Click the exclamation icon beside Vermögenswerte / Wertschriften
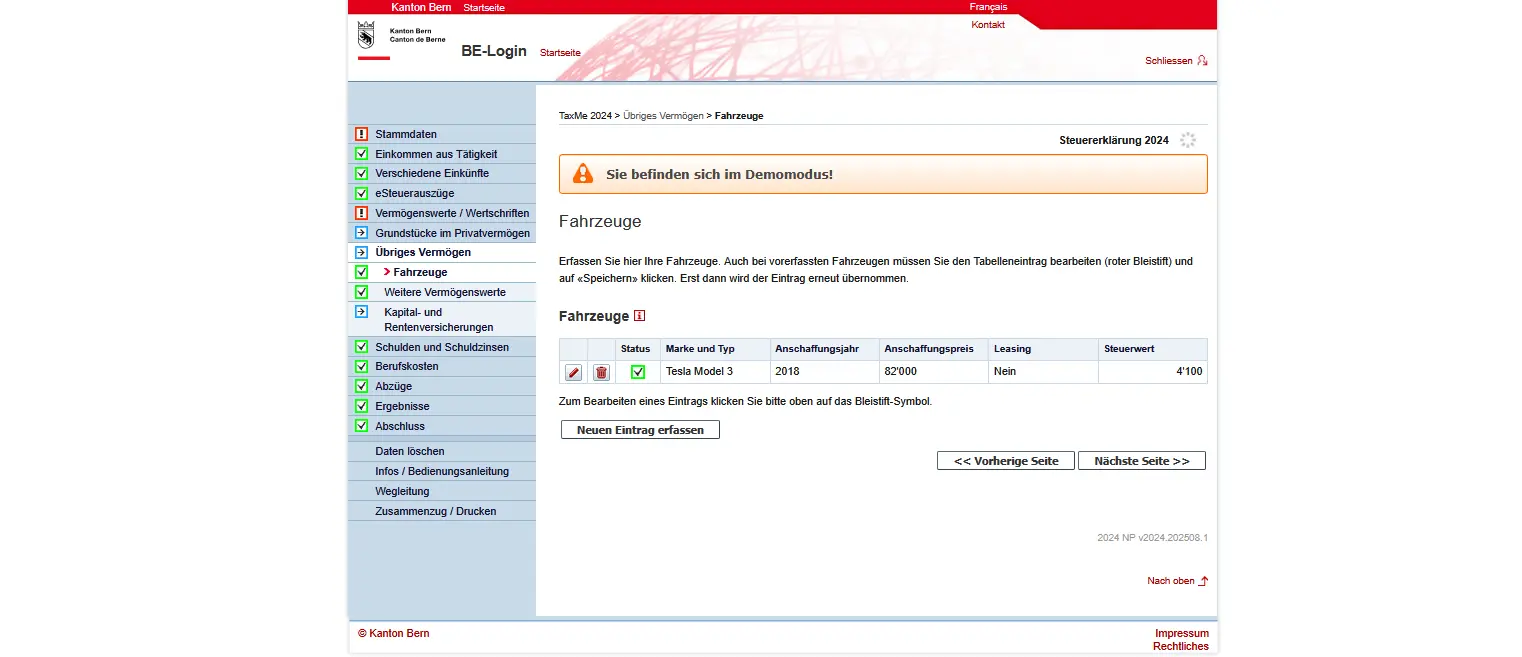 tap(362, 212)
